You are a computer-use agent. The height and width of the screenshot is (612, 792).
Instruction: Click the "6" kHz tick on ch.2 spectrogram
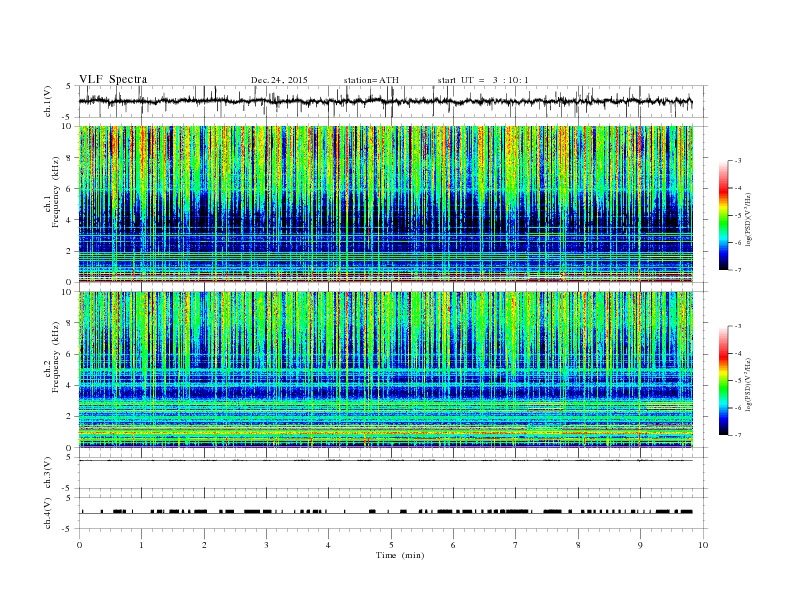[70, 354]
